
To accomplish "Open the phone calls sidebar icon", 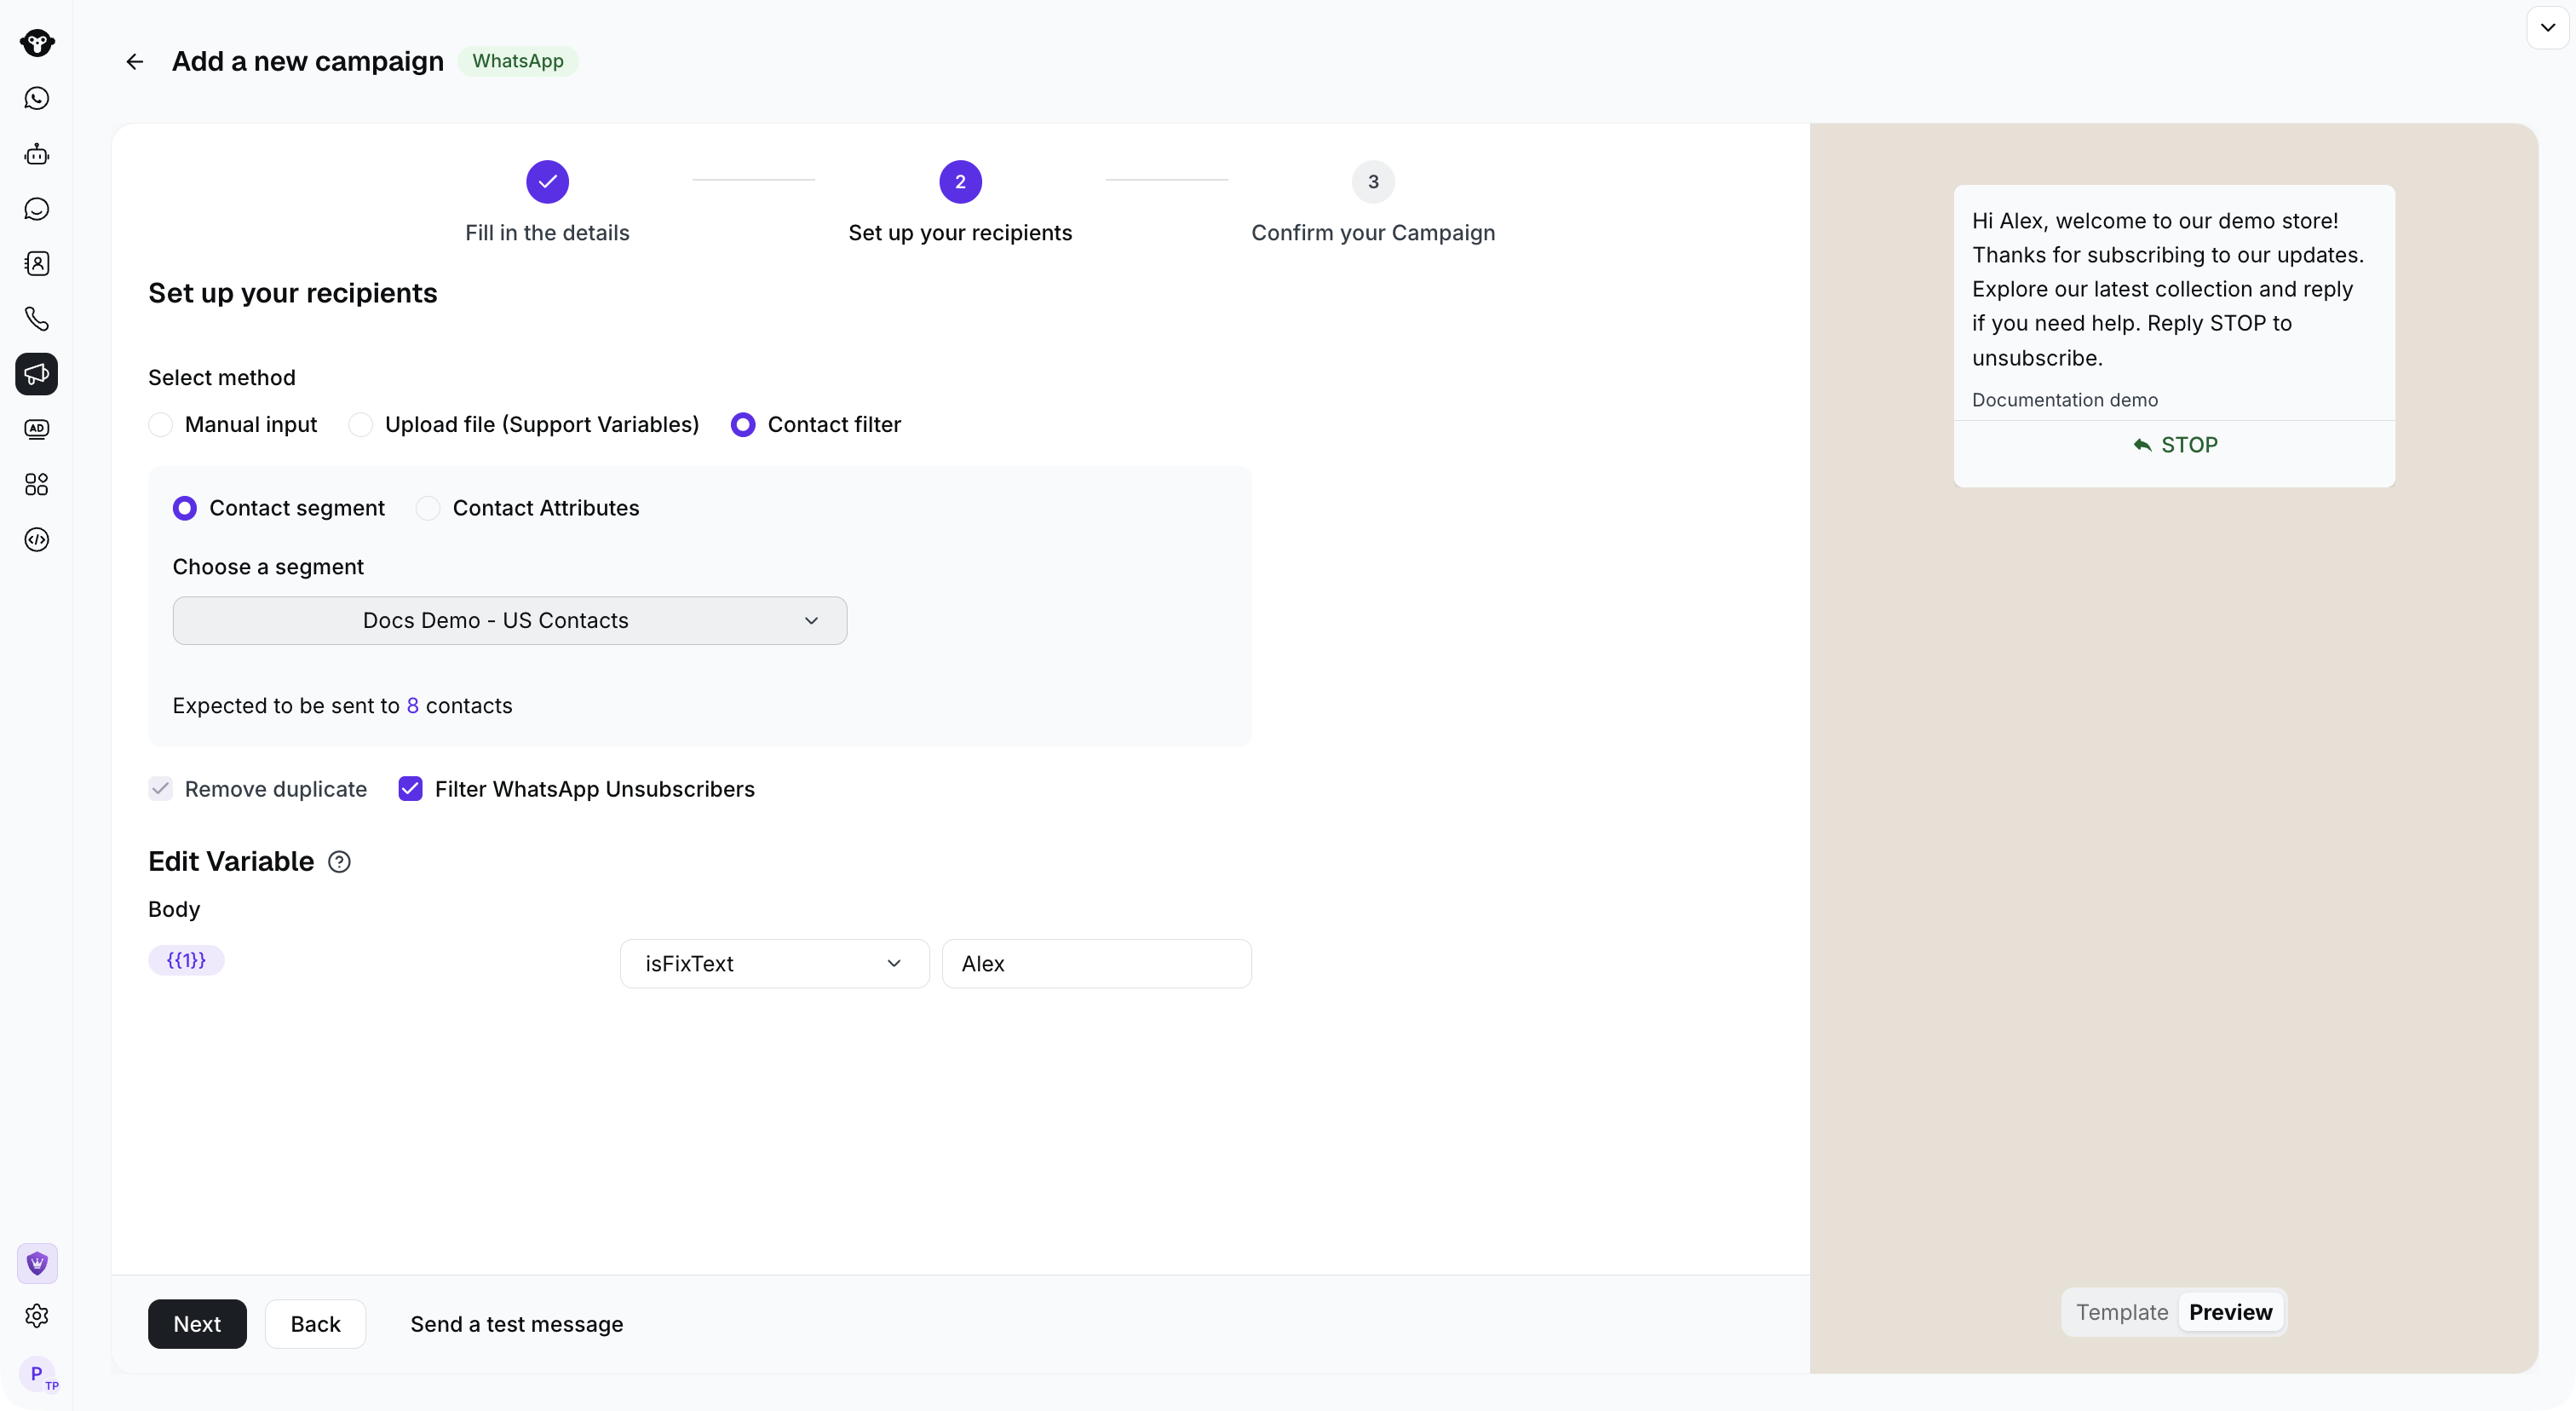I will click(x=37, y=319).
